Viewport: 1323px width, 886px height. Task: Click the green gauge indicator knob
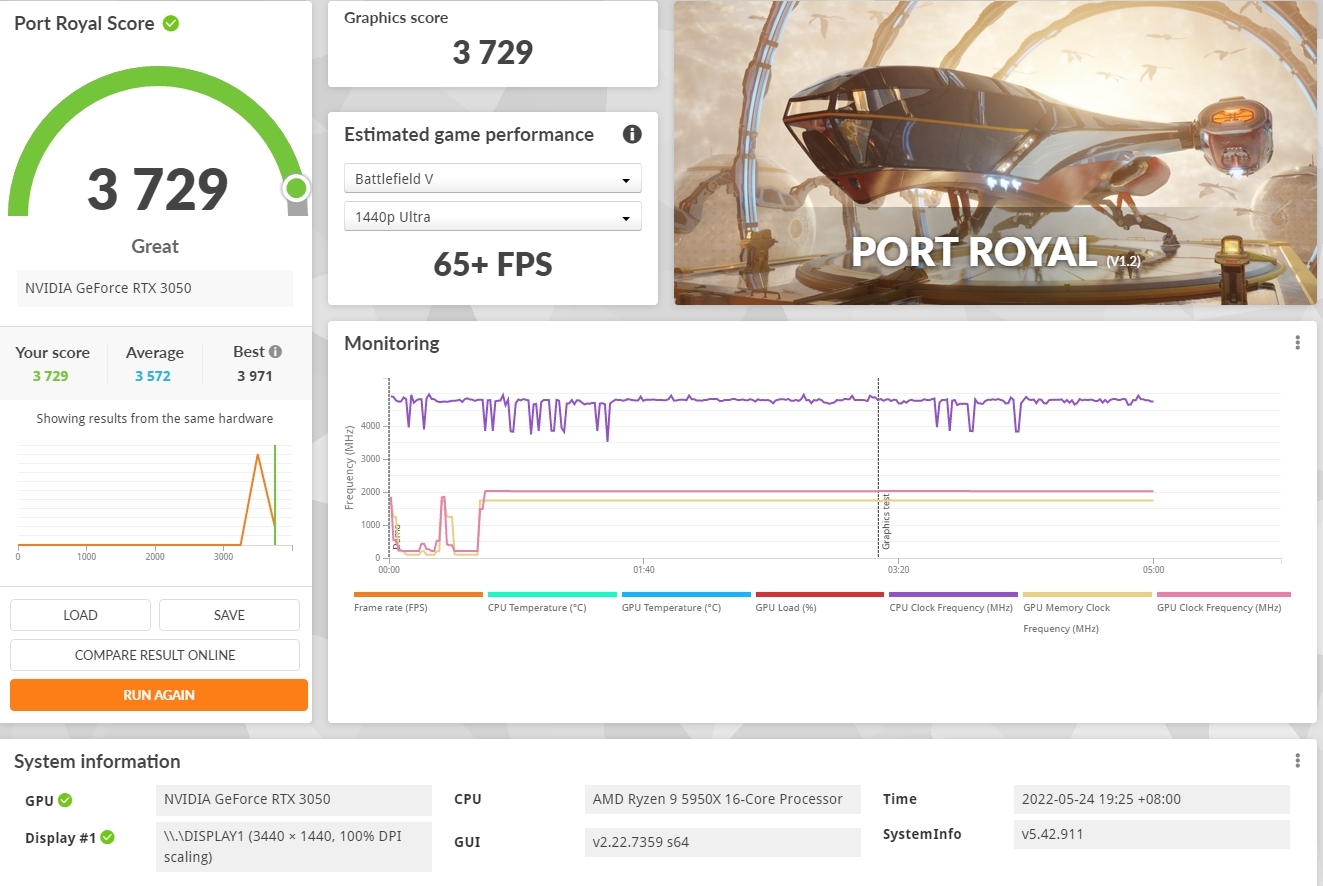(x=295, y=188)
